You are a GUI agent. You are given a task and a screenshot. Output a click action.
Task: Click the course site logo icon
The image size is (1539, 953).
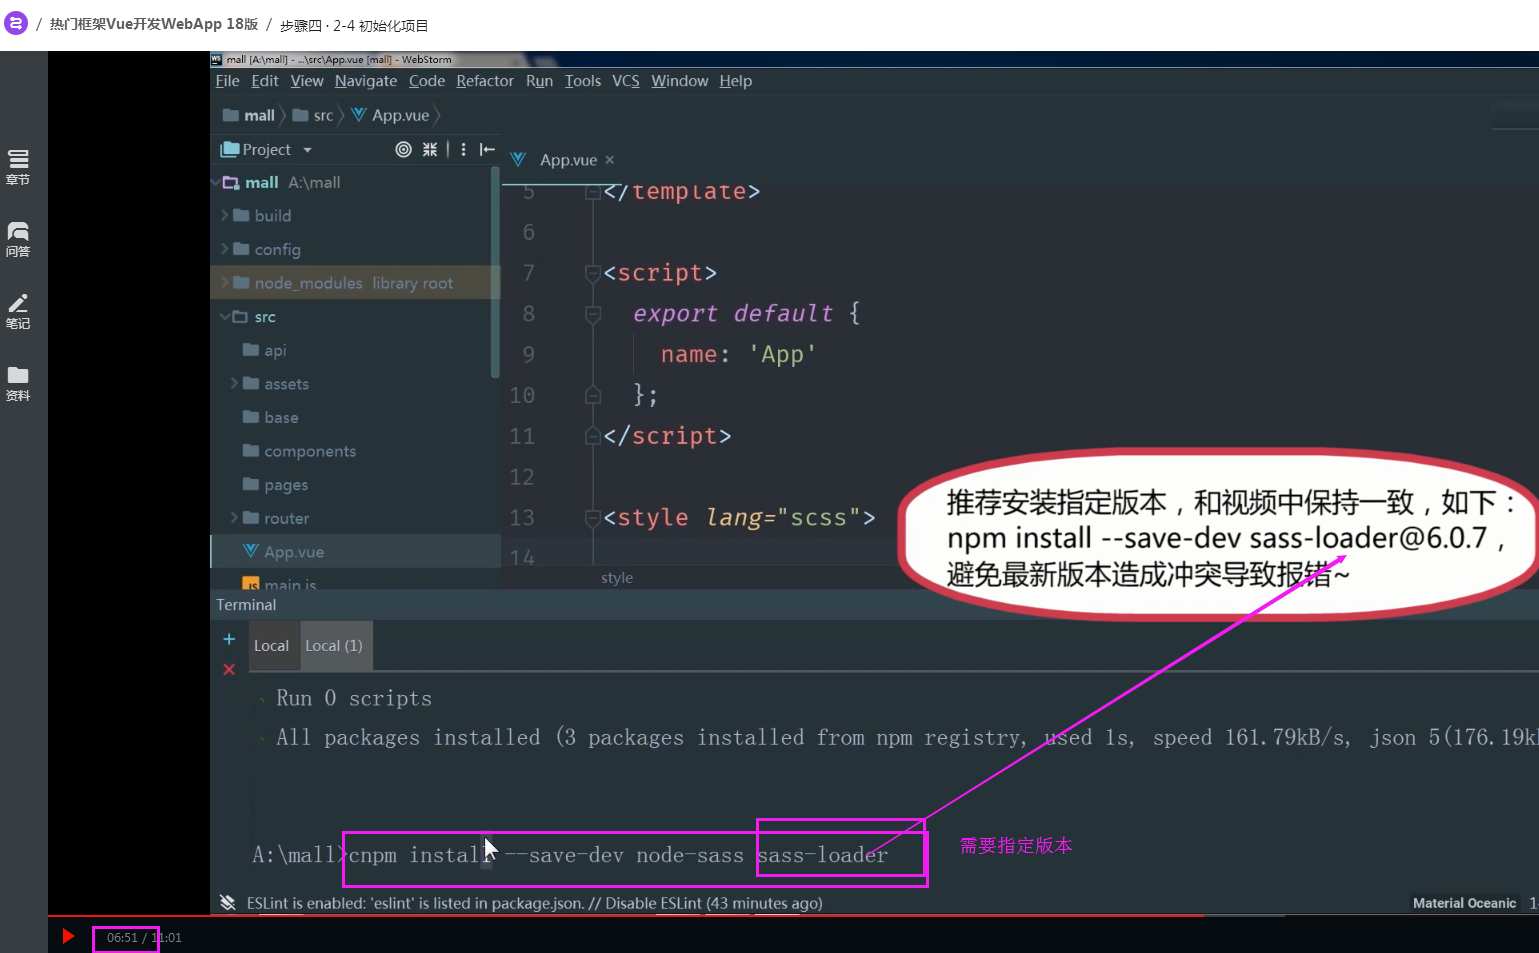(x=16, y=23)
